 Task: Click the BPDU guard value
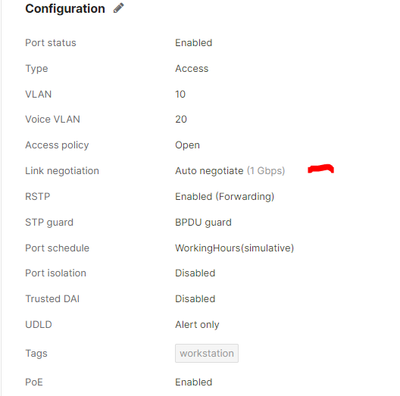click(203, 222)
